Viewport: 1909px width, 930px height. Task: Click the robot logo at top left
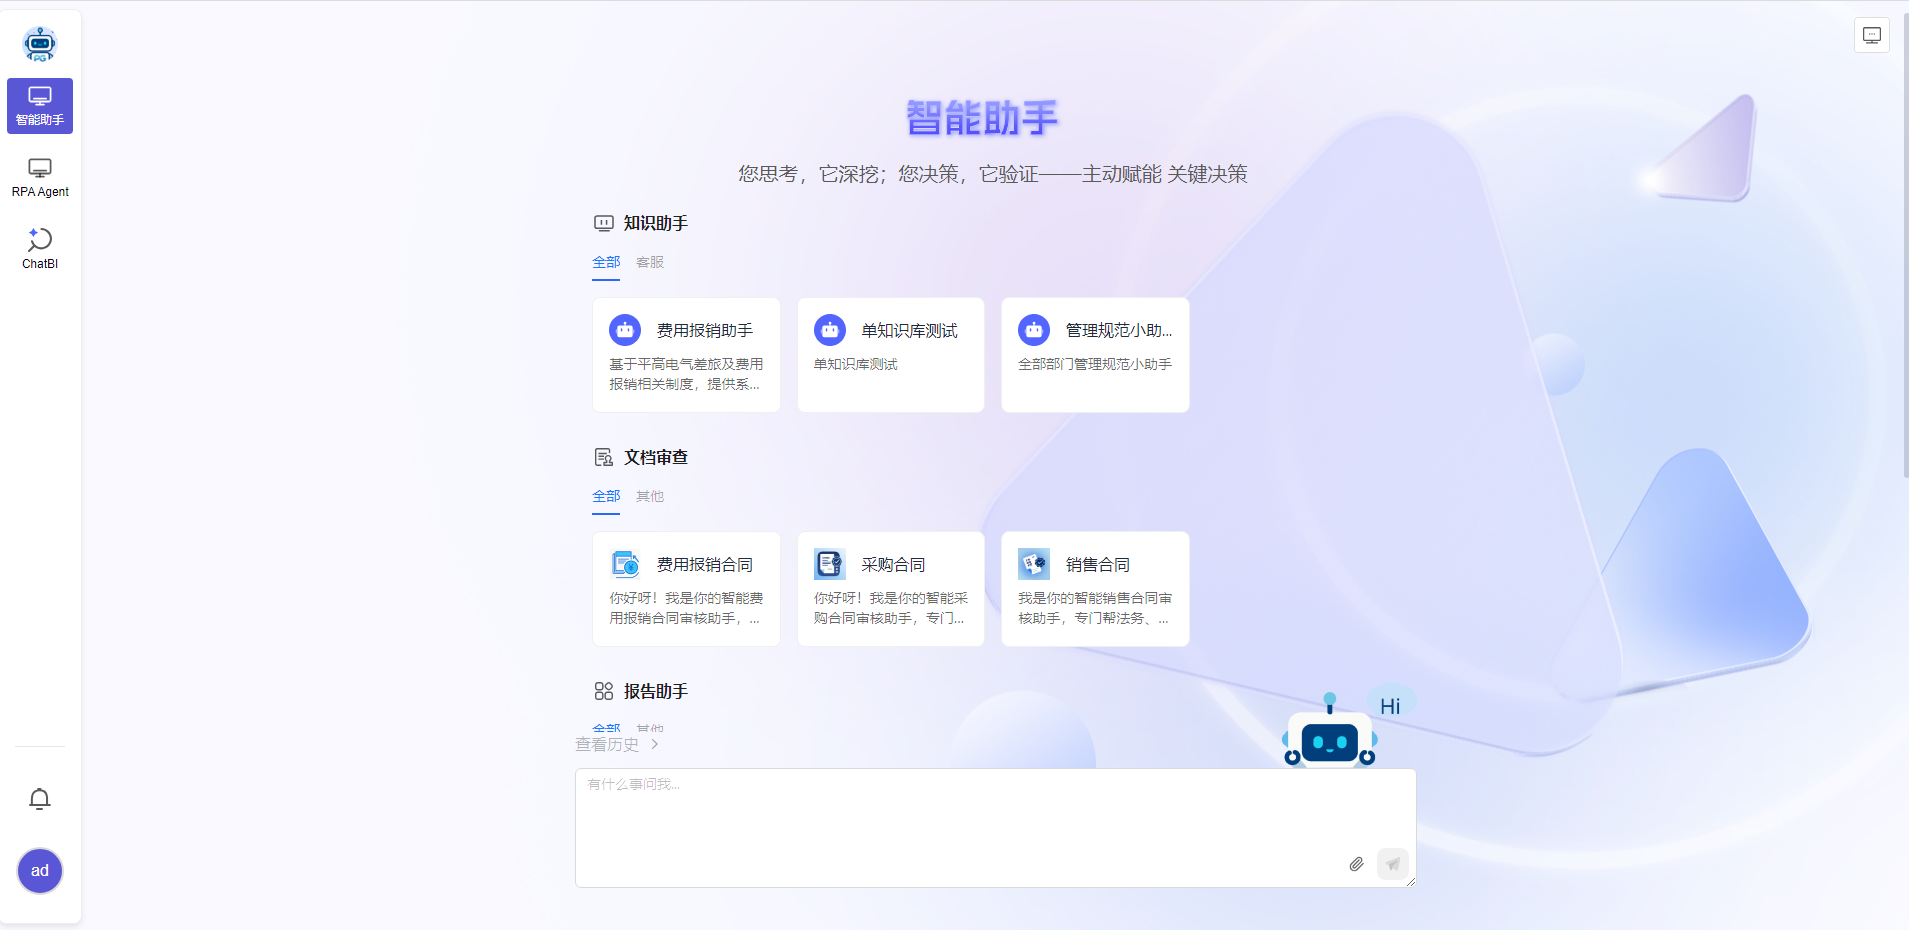click(x=40, y=43)
